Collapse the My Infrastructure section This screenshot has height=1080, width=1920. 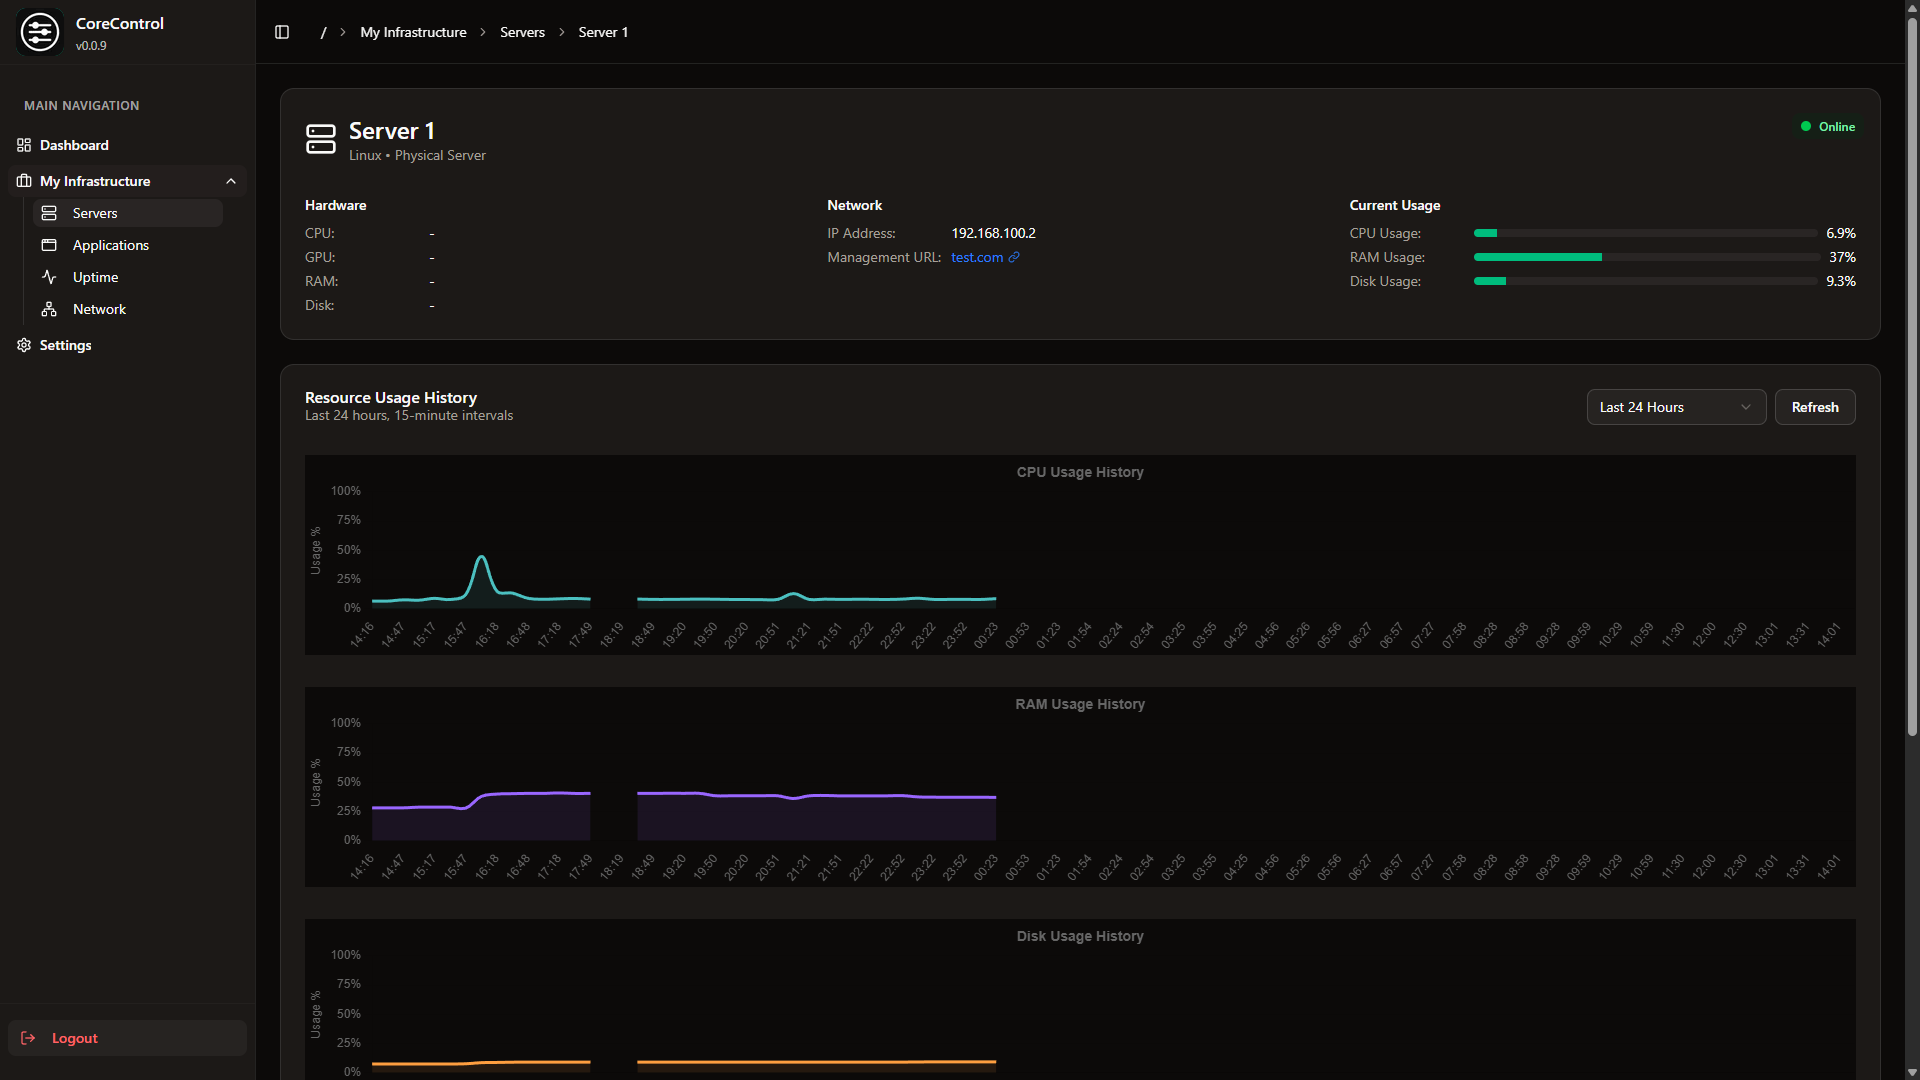click(x=231, y=181)
